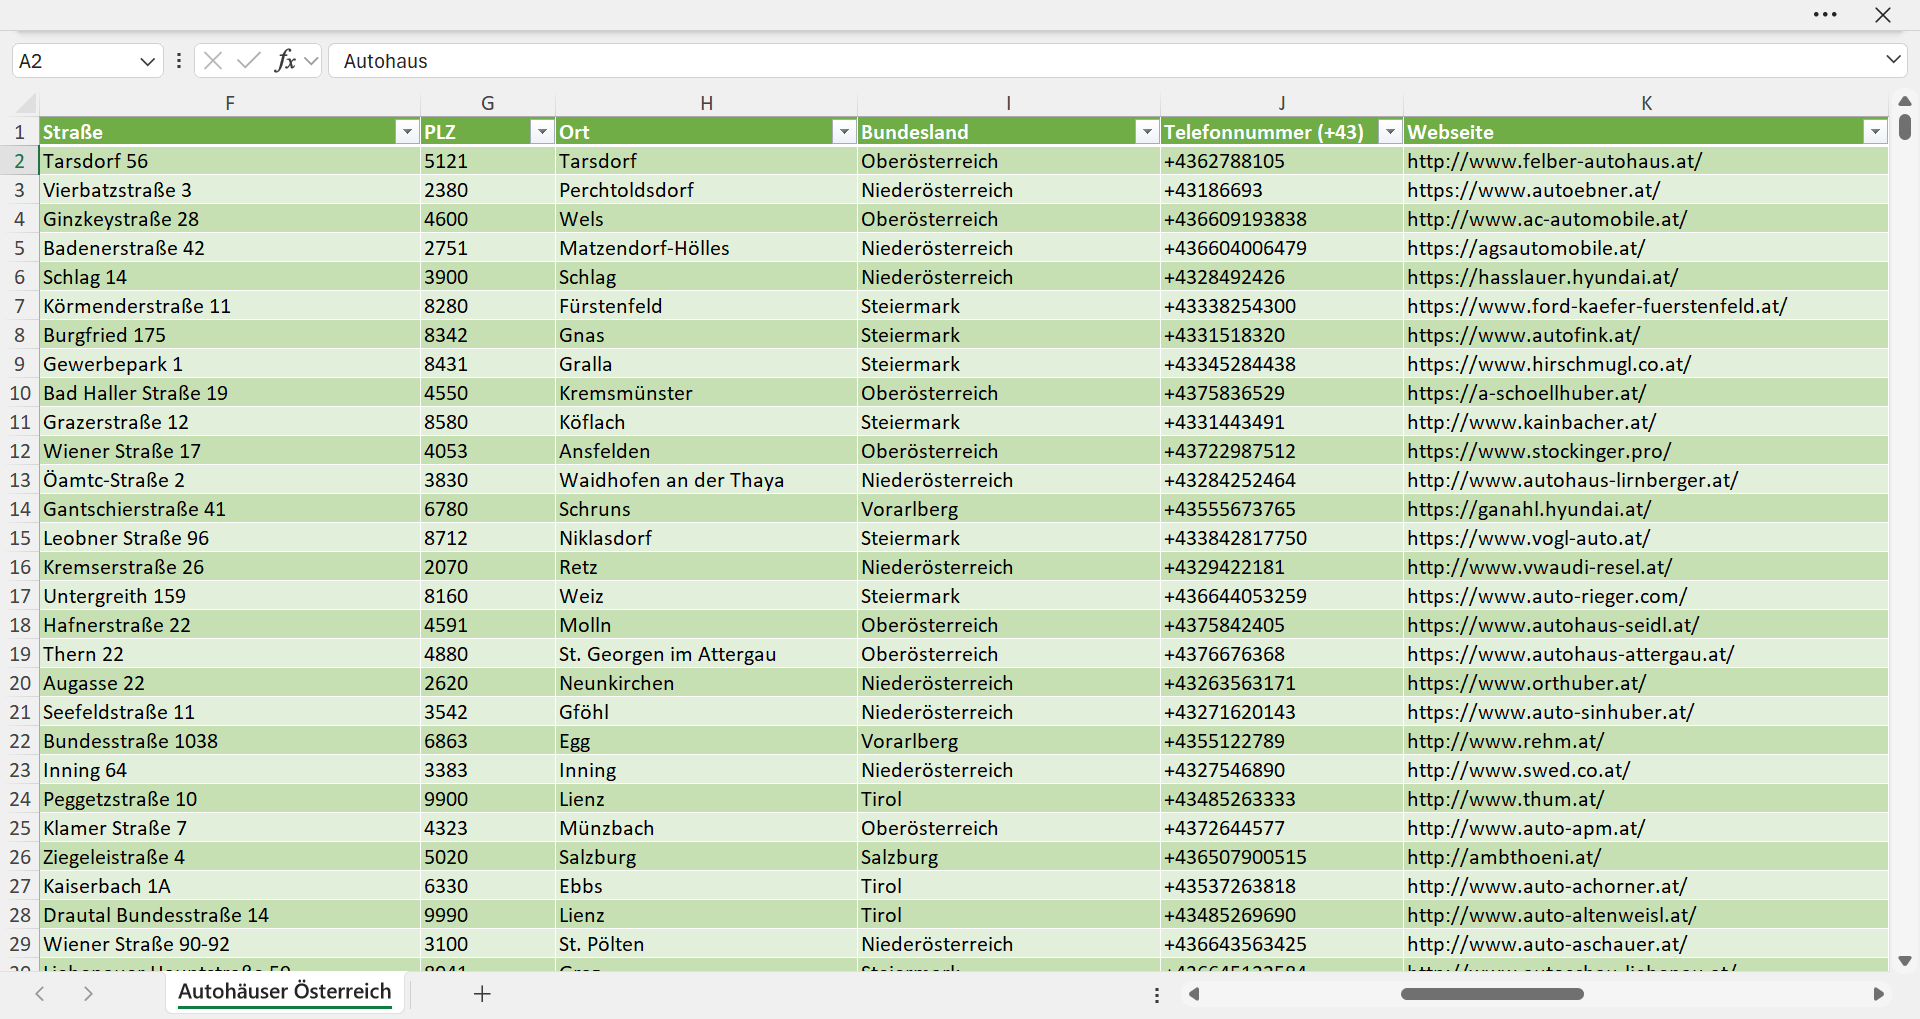The height and width of the screenshot is (1019, 1920).
Task: Close the window with X button
Action: point(1883,15)
